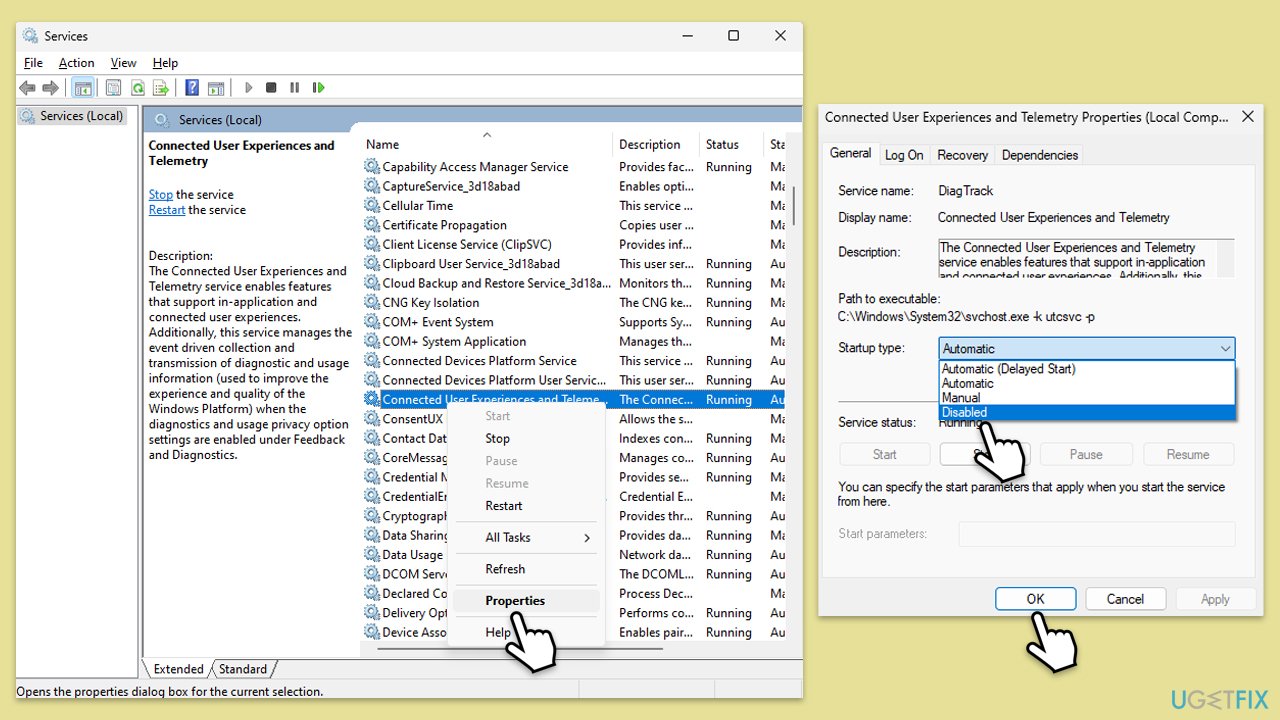This screenshot has width=1280, height=720.
Task: Click the Start Service play icon
Action: point(248,88)
